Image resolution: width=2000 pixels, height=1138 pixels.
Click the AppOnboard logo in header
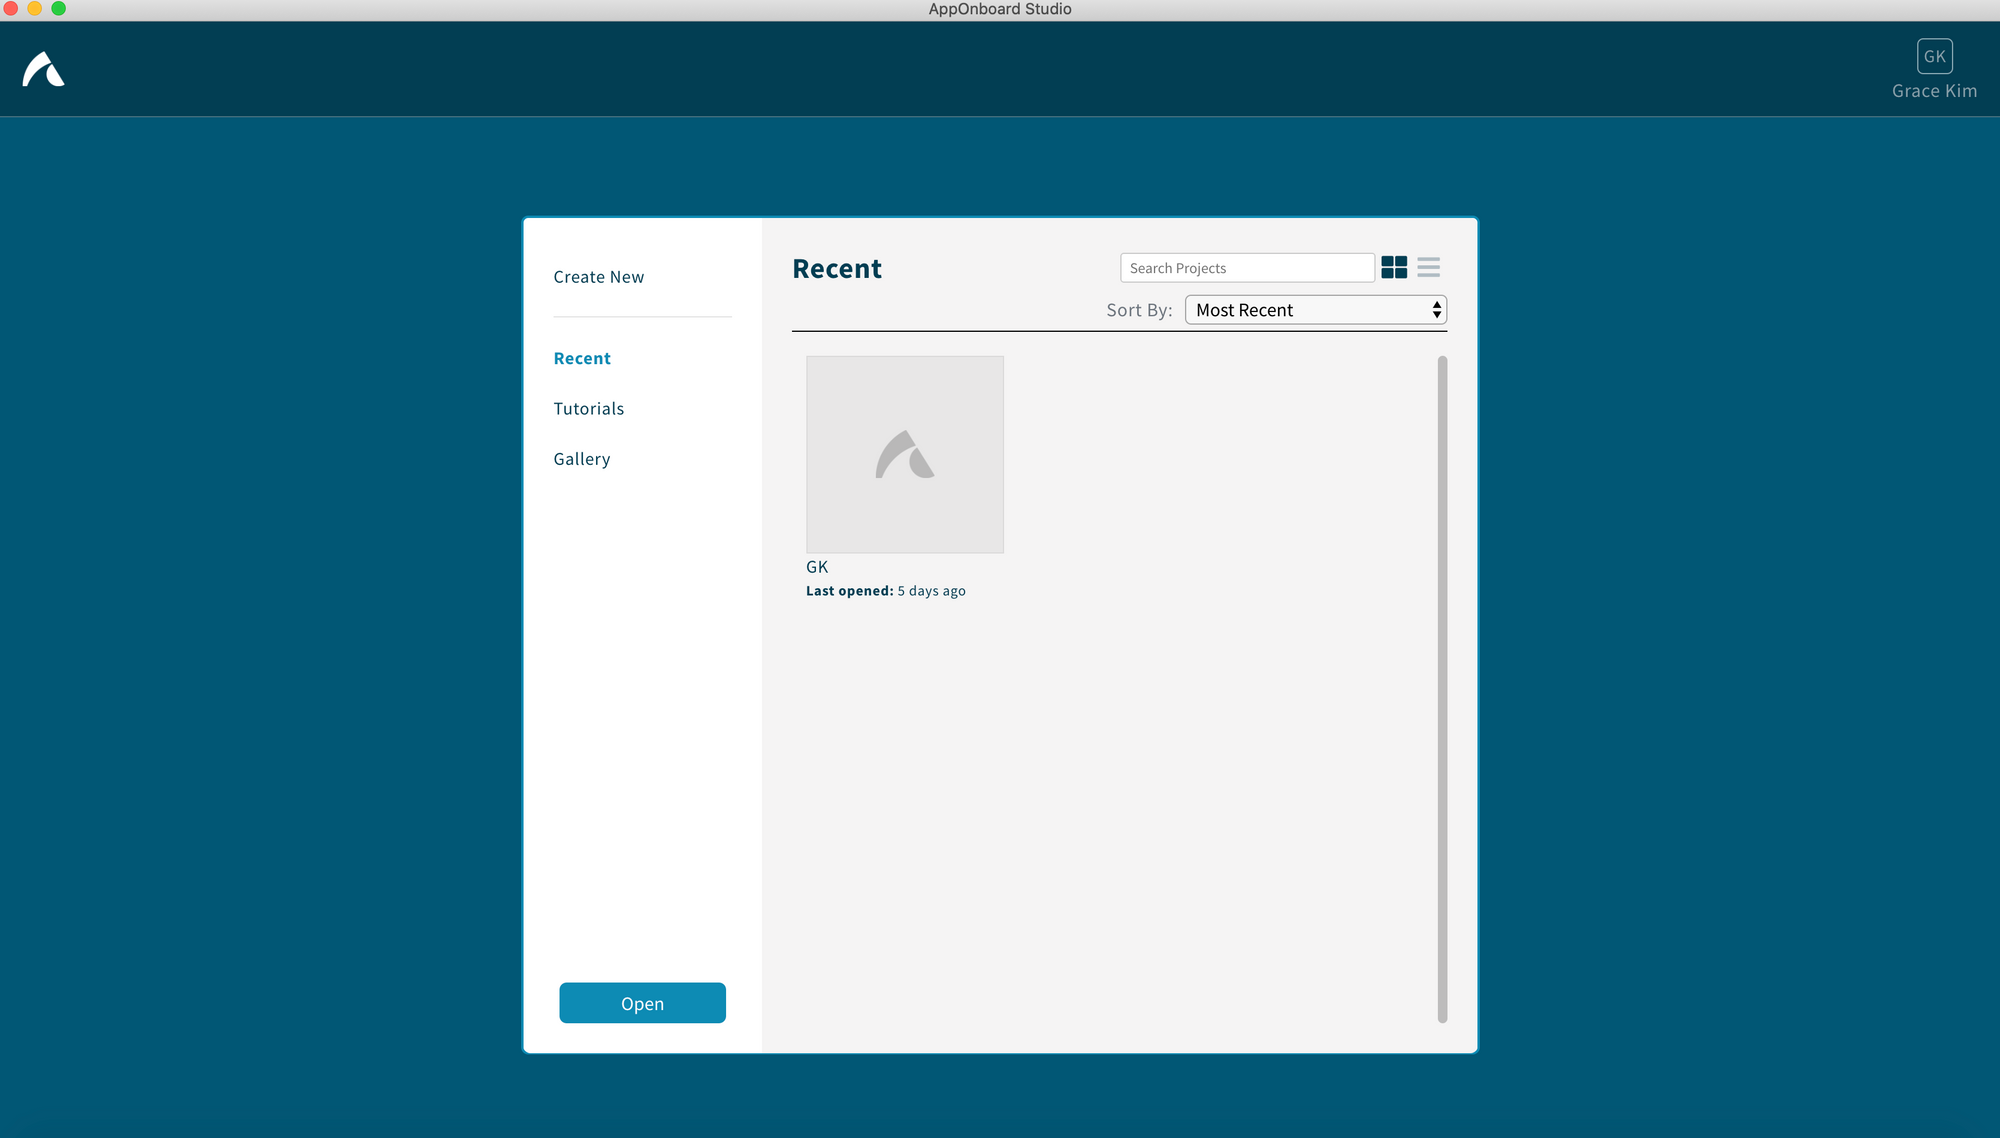coord(44,70)
